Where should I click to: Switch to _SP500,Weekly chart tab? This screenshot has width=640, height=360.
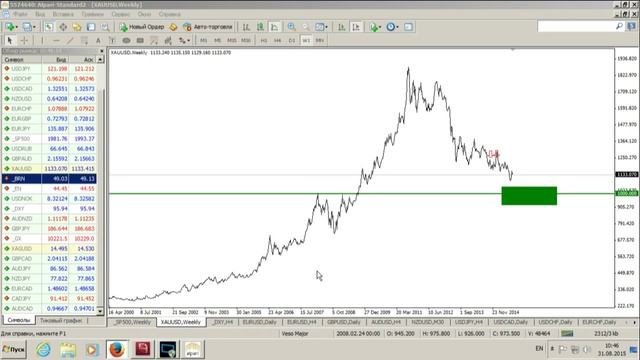[132, 322]
